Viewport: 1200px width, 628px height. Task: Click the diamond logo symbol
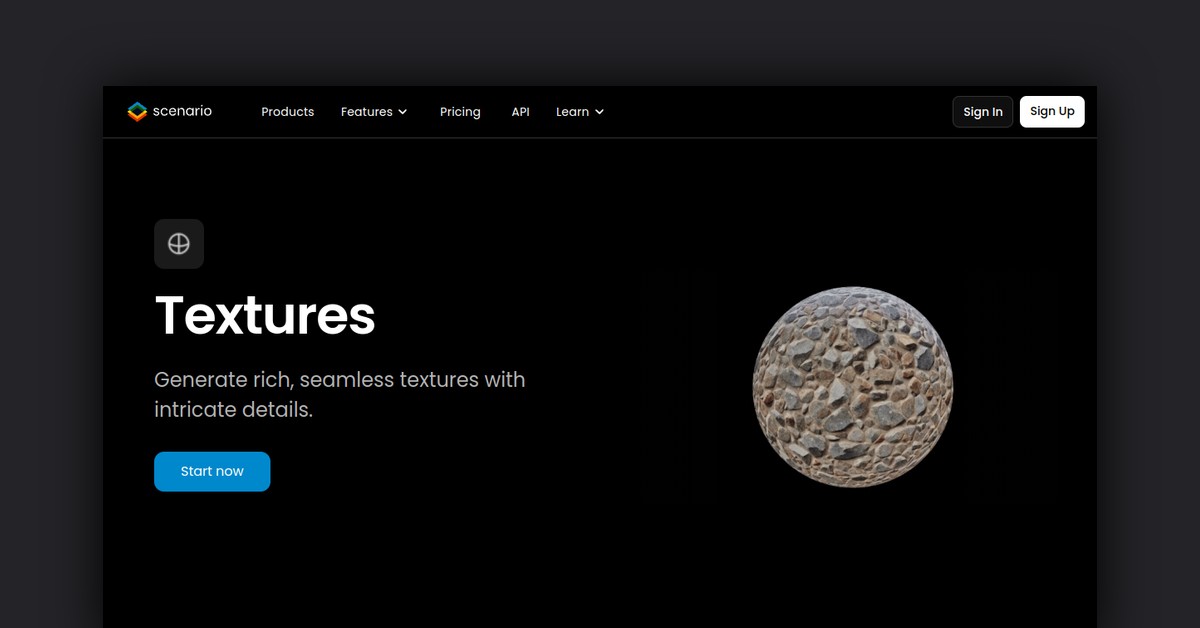tap(136, 111)
